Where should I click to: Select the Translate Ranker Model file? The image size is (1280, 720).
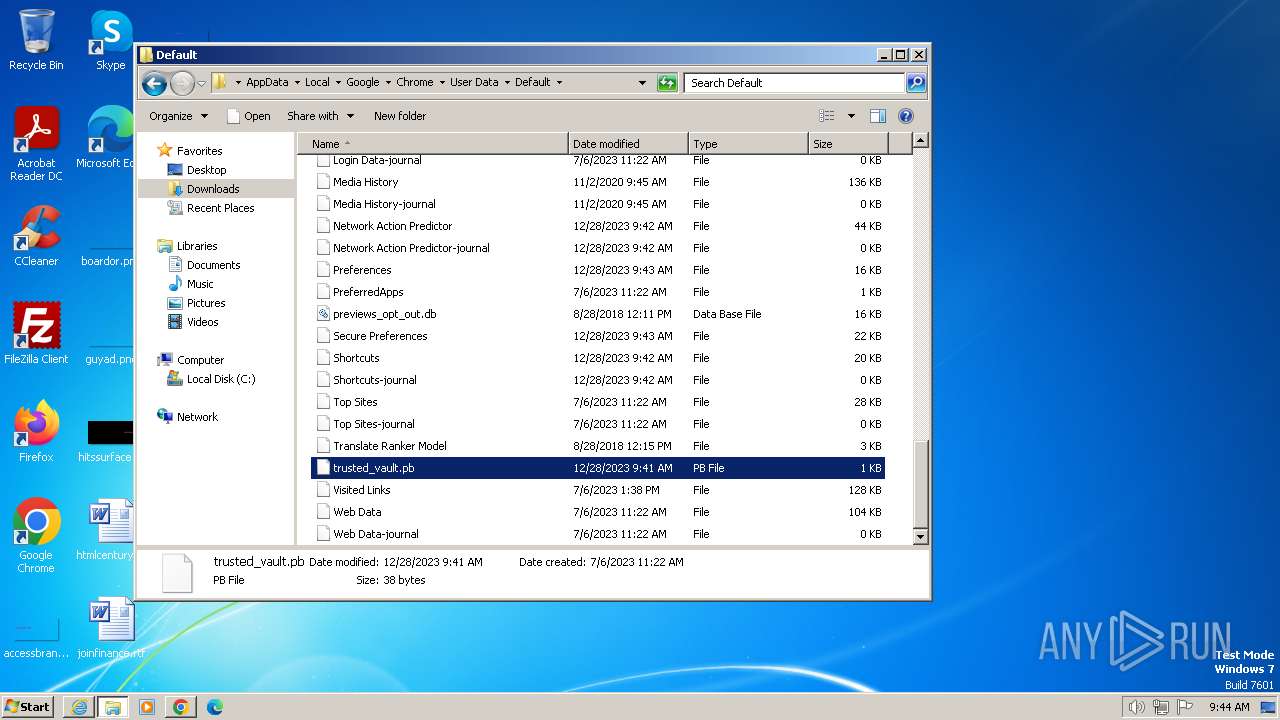coord(389,446)
